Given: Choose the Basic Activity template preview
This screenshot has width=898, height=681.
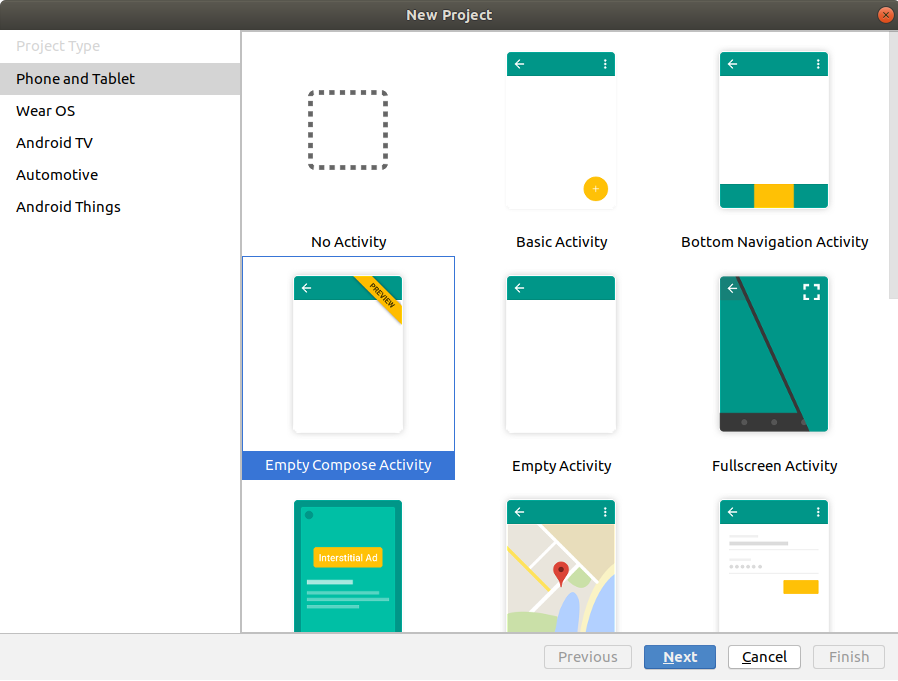Looking at the screenshot, I should coord(561,130).
